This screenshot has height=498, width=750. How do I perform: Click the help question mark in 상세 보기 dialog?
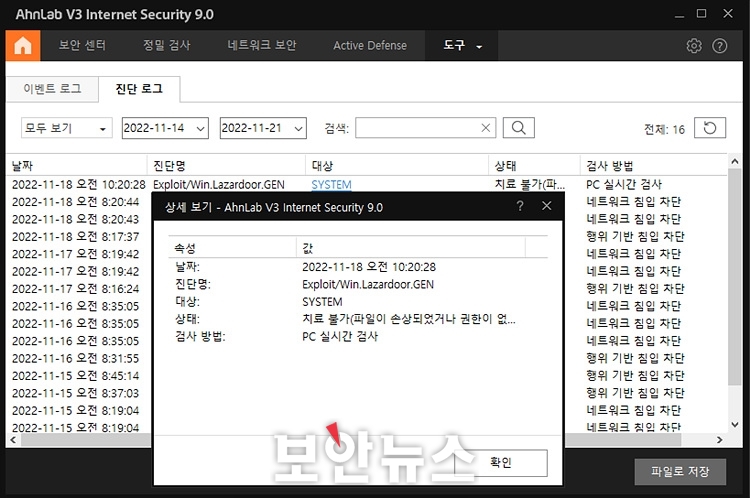[520, 206]
